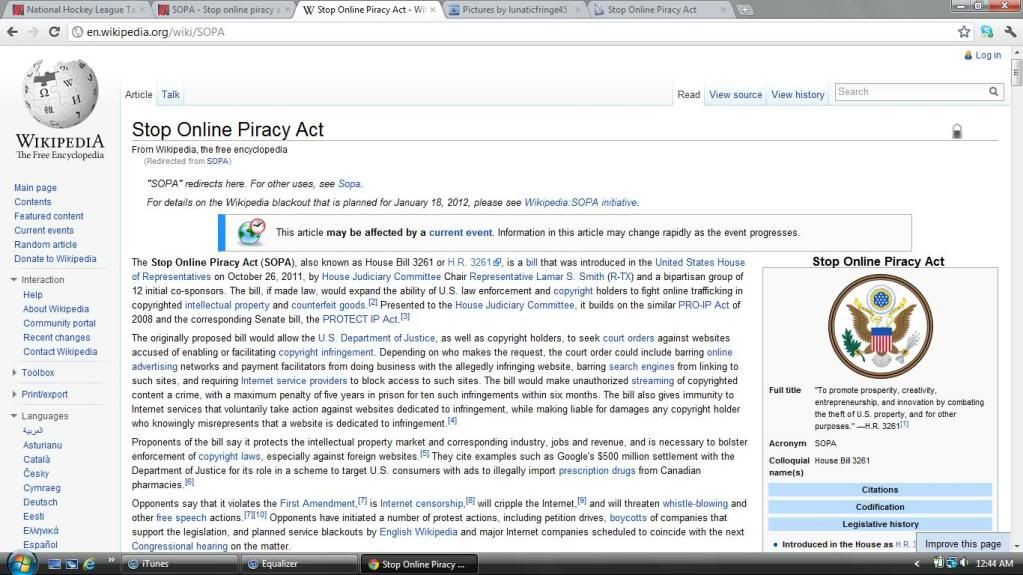Click the Sopa disambiguation link
Viewport: 1023px width, 575px height.
coord(349,184)
